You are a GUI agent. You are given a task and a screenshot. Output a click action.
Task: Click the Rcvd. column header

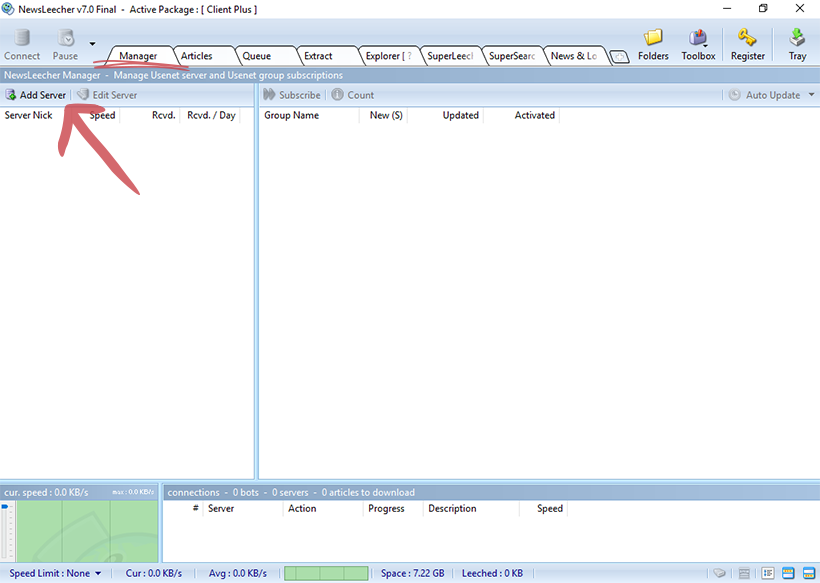point(164,116)
